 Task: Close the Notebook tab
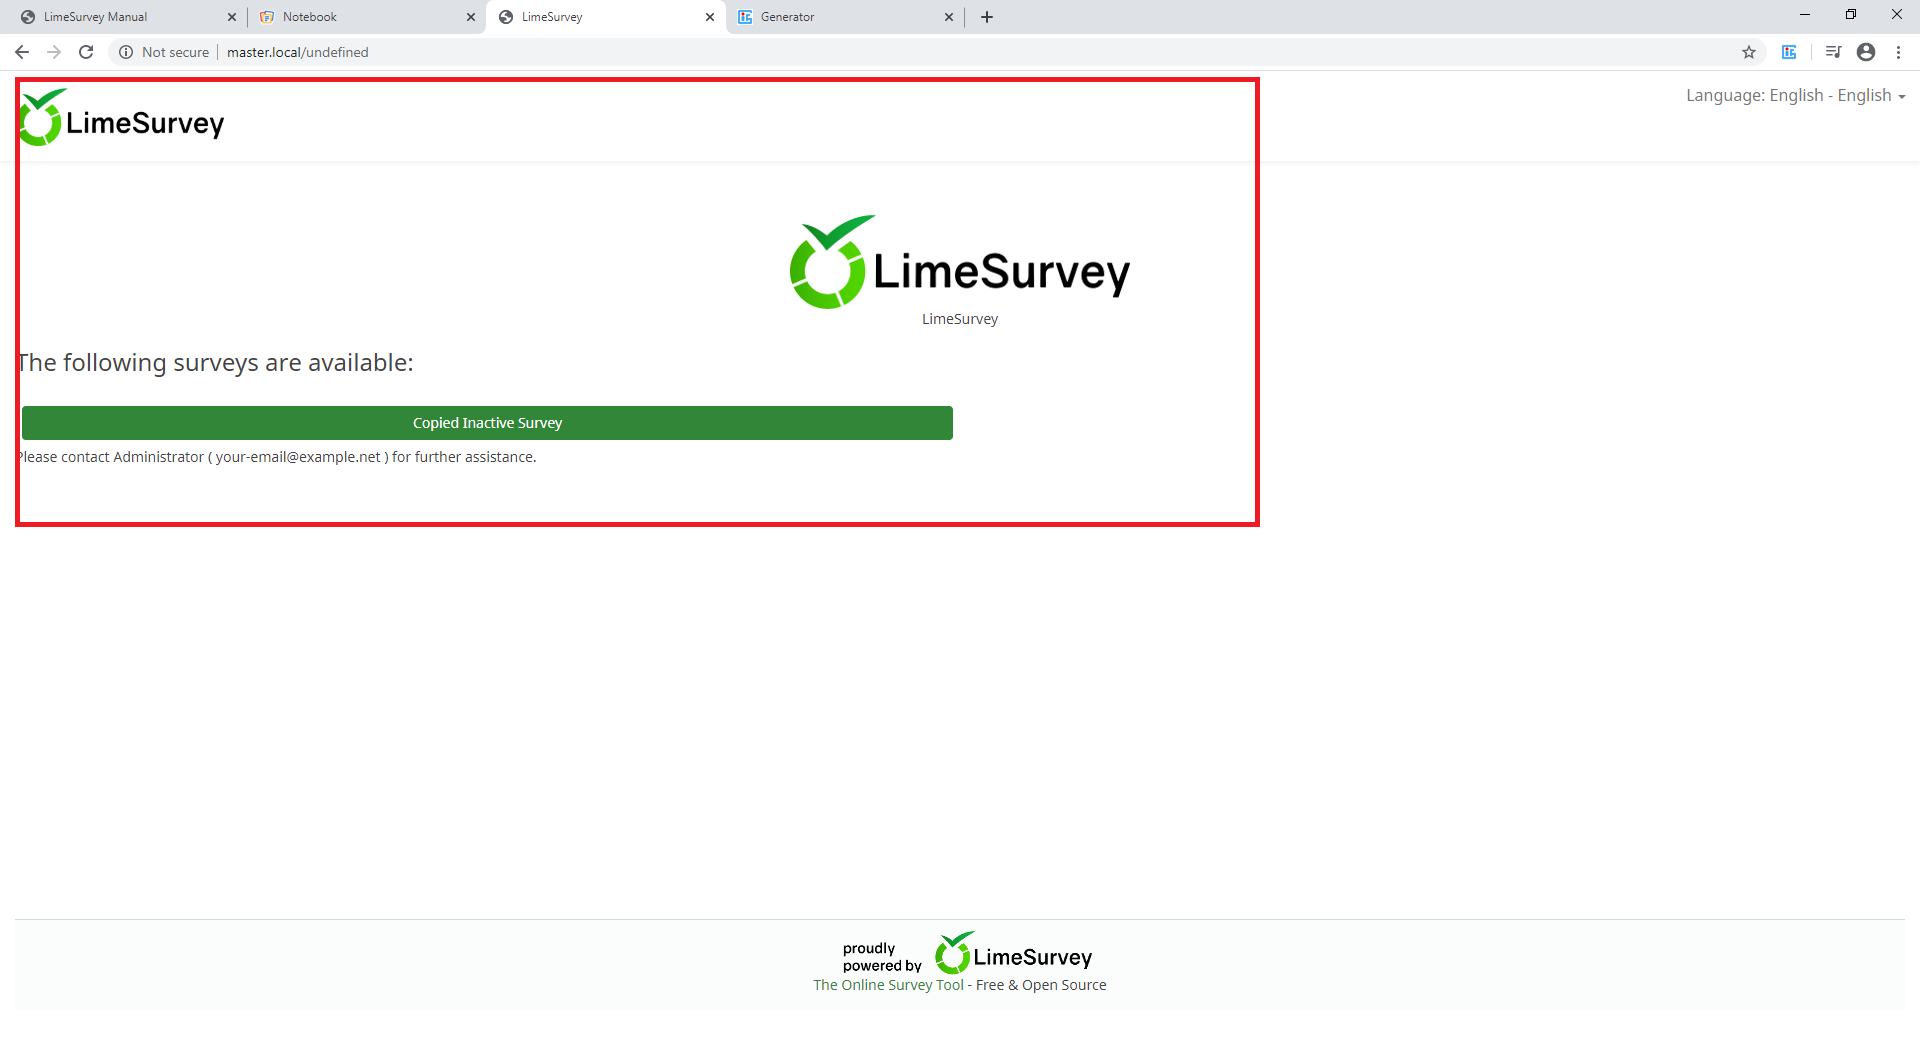pos(471,17)
